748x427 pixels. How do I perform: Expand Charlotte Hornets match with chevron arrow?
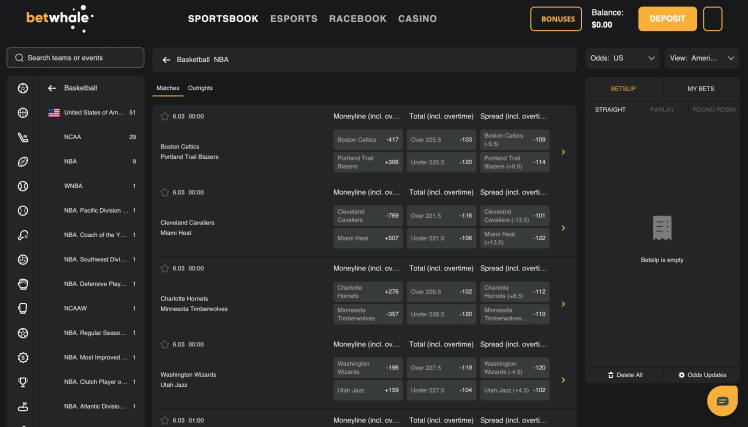(564, 304)
